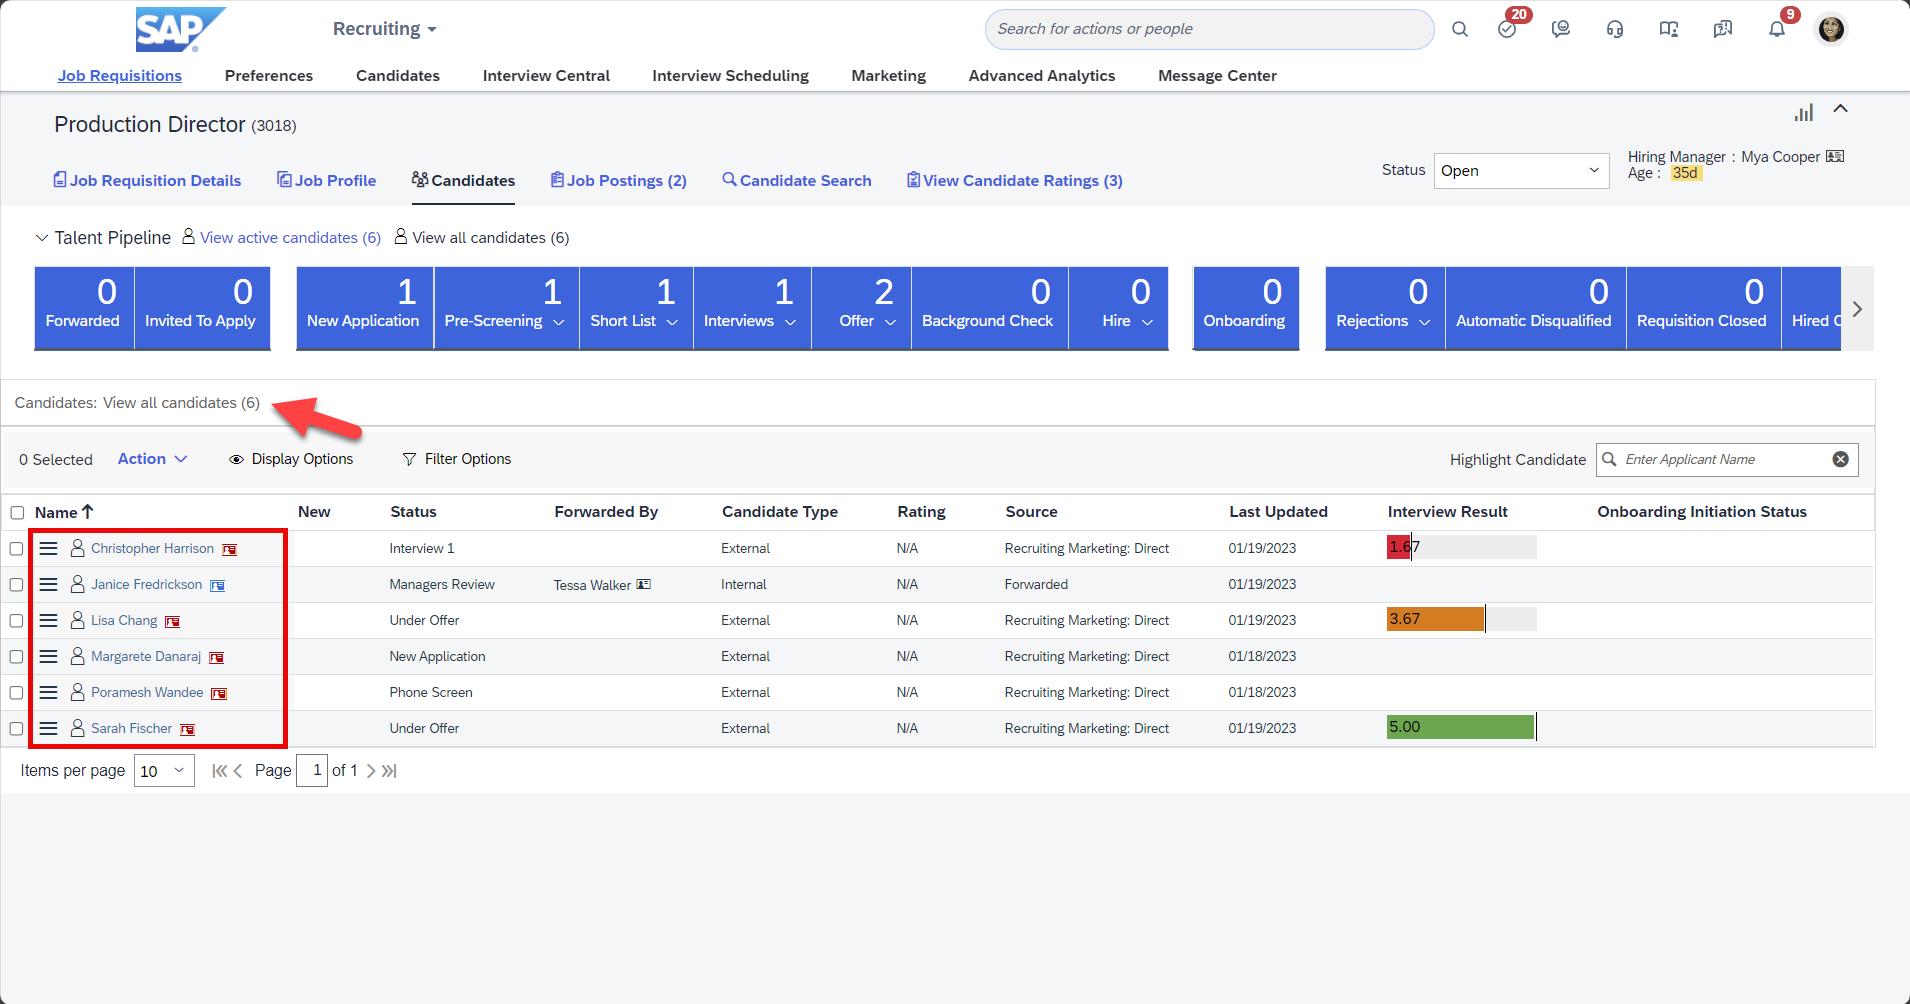The width and height of the screenshot is (1910, 1004).
Task: Open Lisa Chang's row action menu icon
Action: click(48, 620)
